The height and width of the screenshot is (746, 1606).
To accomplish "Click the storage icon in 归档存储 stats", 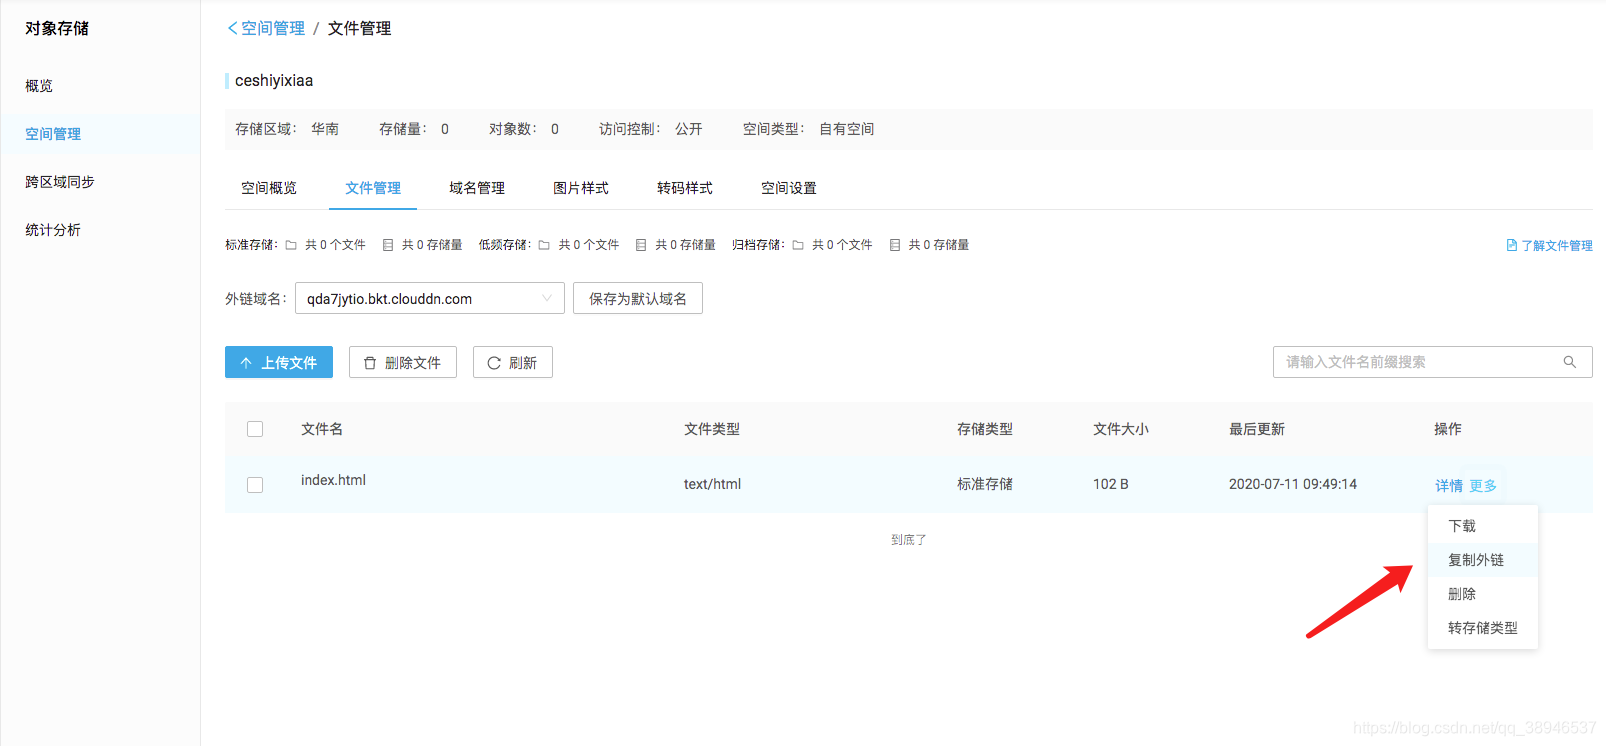I will pos(895,245).
